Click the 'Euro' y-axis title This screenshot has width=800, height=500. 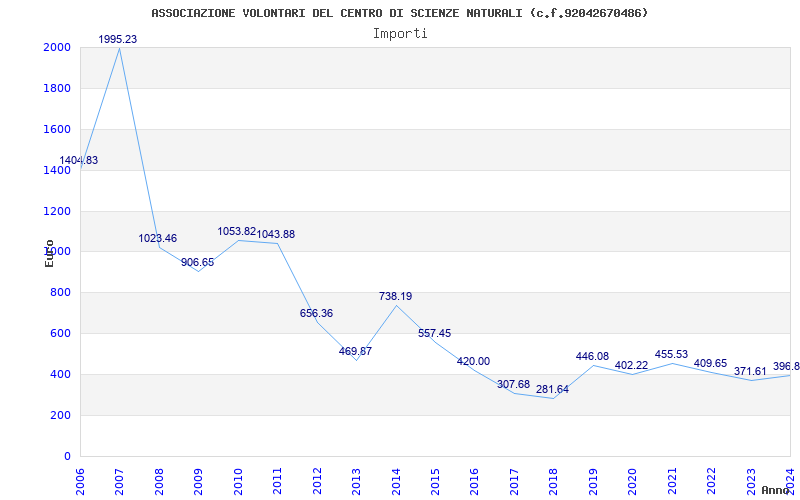click(x=49, y=254)
